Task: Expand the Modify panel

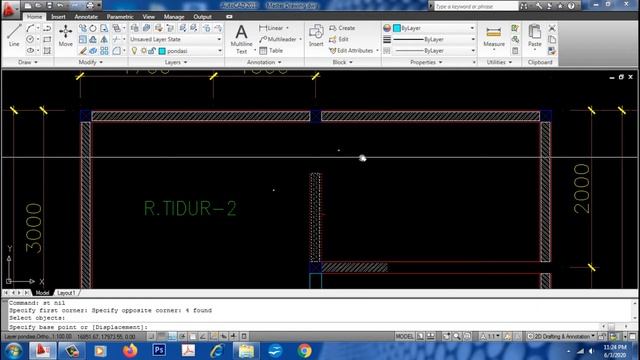Action: pyautogui.click(x=91, y=62)
